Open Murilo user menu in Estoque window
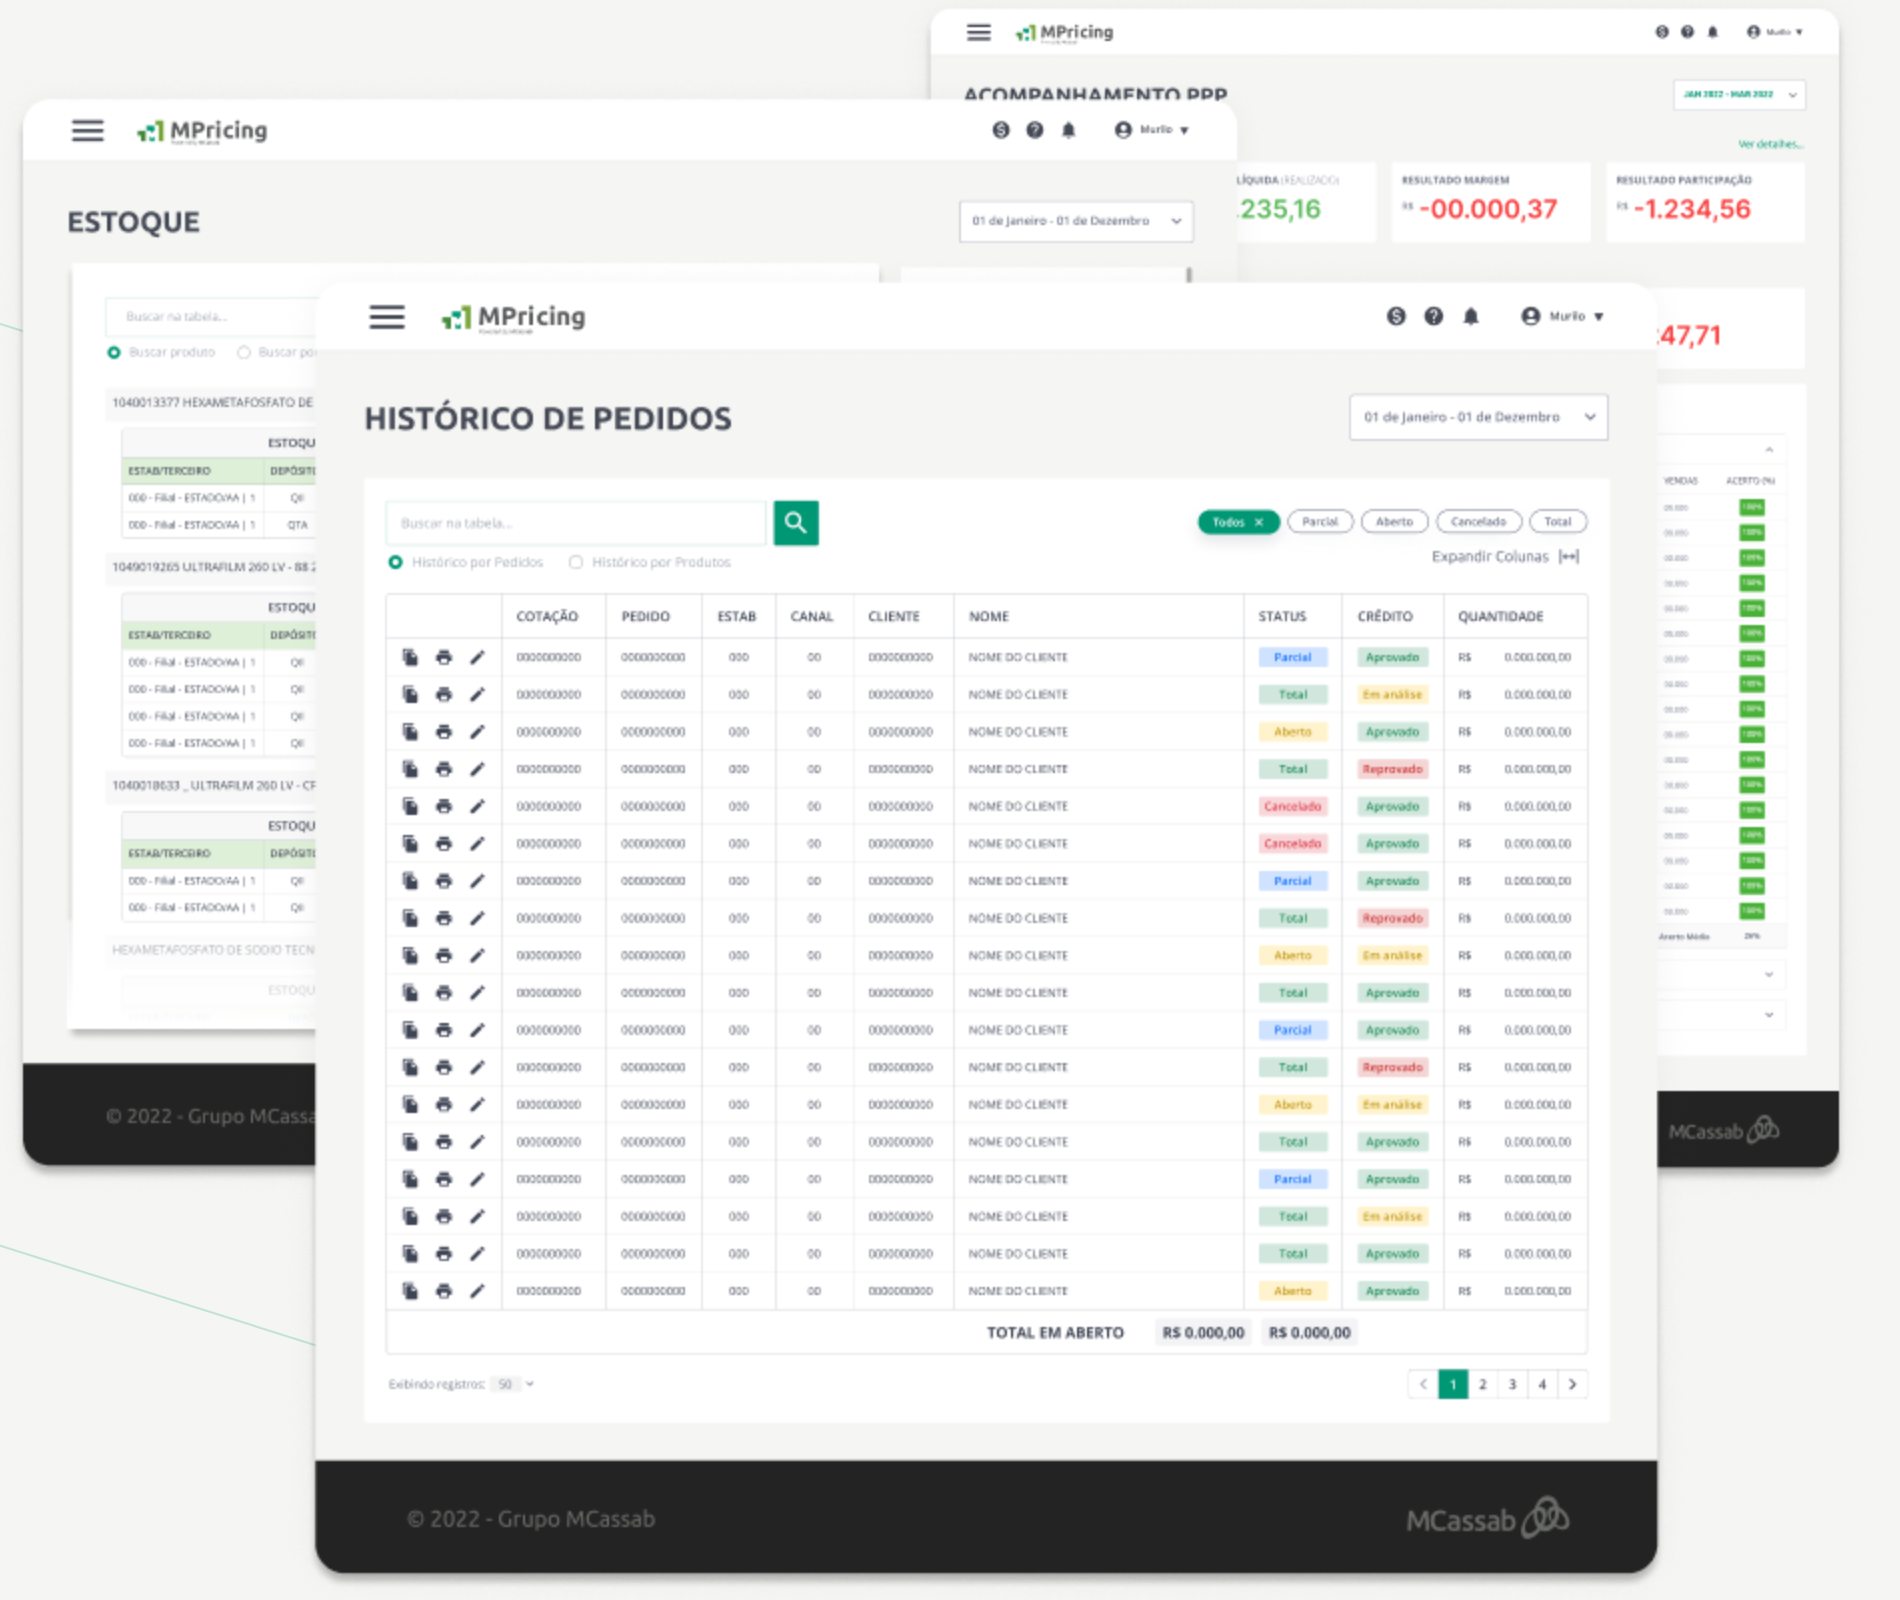Viewport: 1900px width, 1600px height. point(1152,130)
